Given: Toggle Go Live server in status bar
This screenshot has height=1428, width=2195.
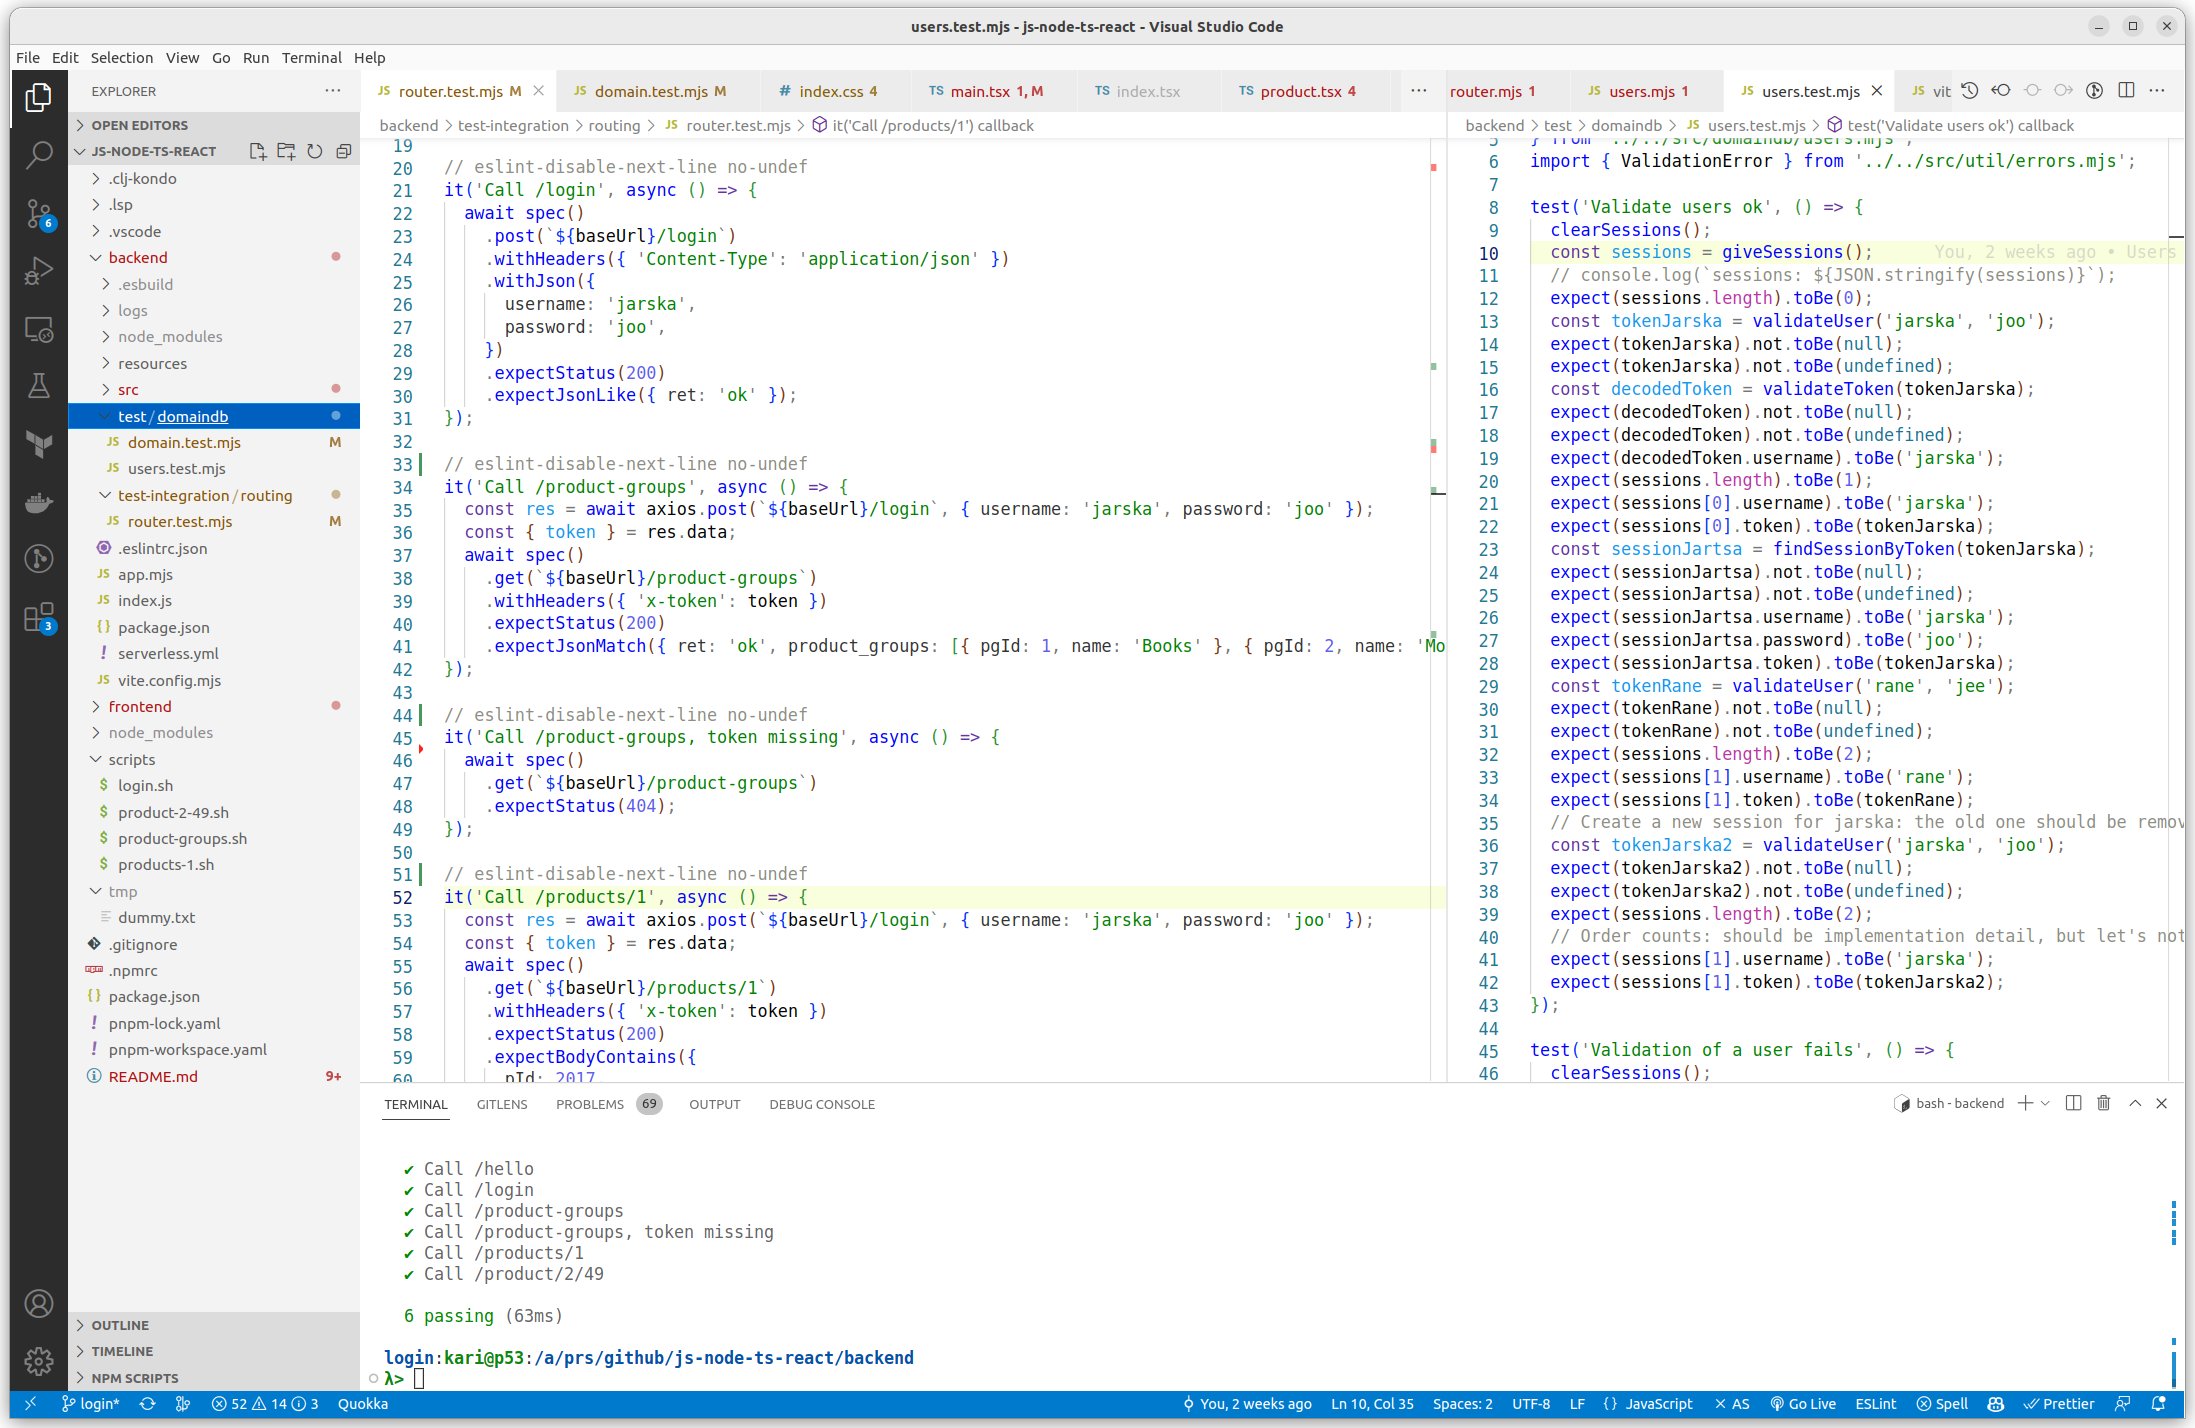Looking at the screenshot, I should [1803, 1404].
